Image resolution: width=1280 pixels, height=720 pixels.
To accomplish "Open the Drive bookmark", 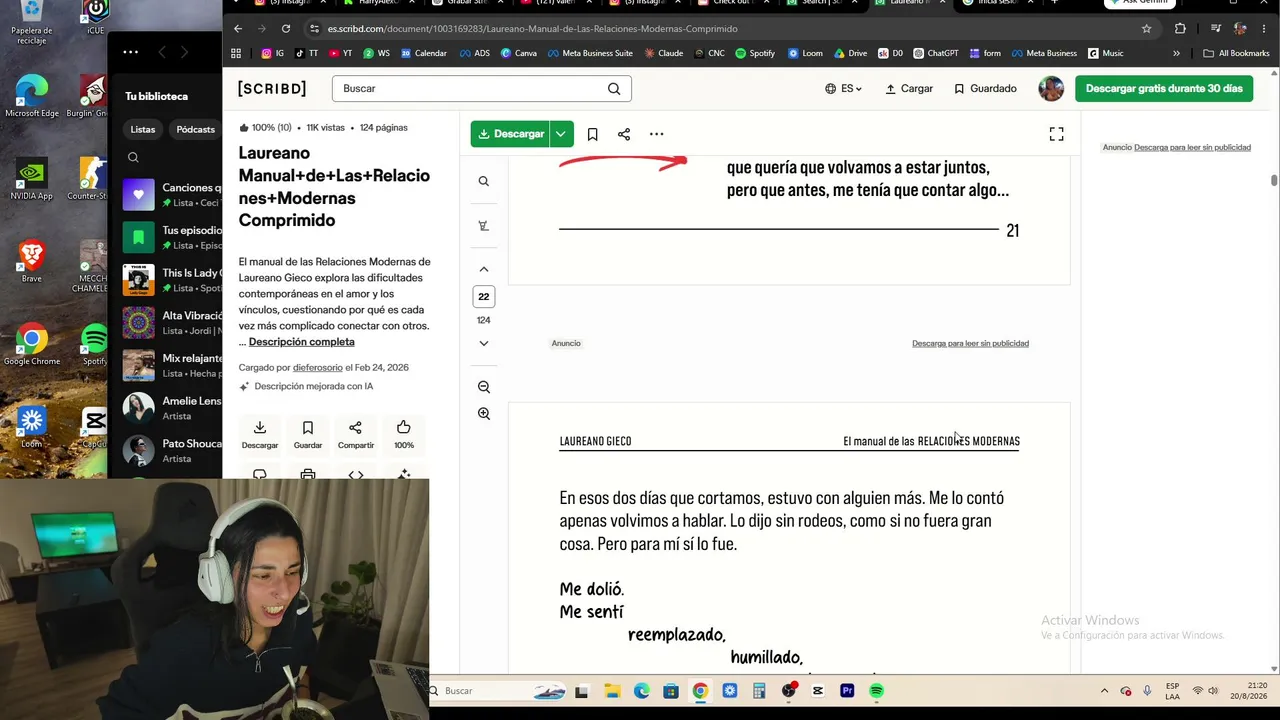I will (850, 53).
